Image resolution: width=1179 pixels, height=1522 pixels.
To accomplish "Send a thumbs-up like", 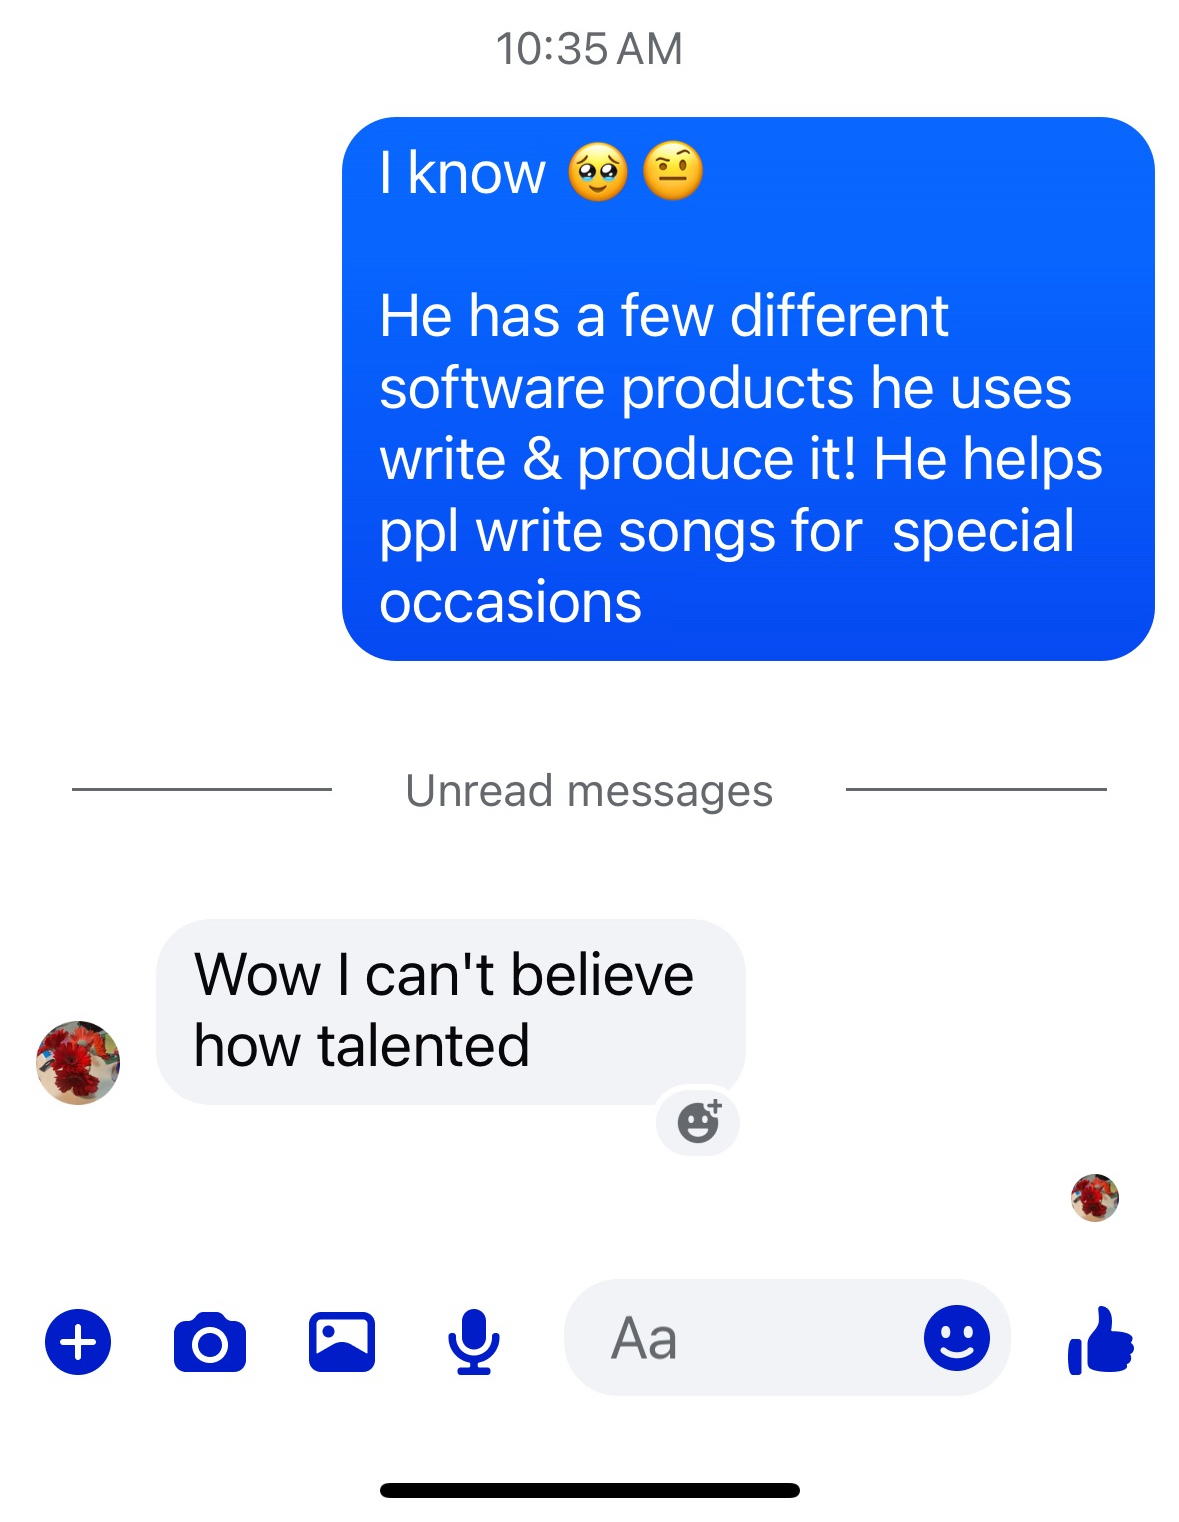I will (x=1101, y=1340).
